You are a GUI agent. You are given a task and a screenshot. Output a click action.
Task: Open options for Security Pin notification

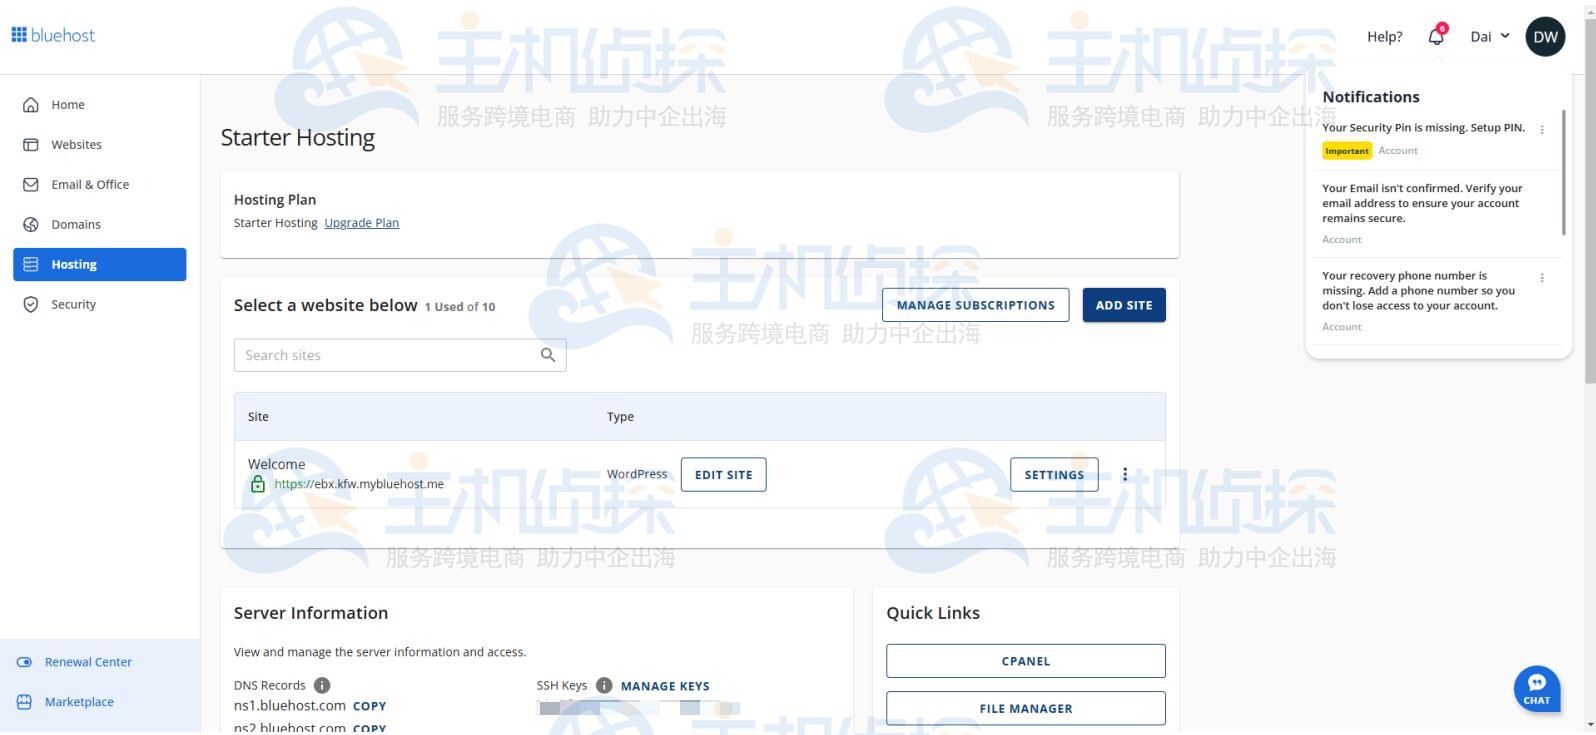(x=1542, y=130)
